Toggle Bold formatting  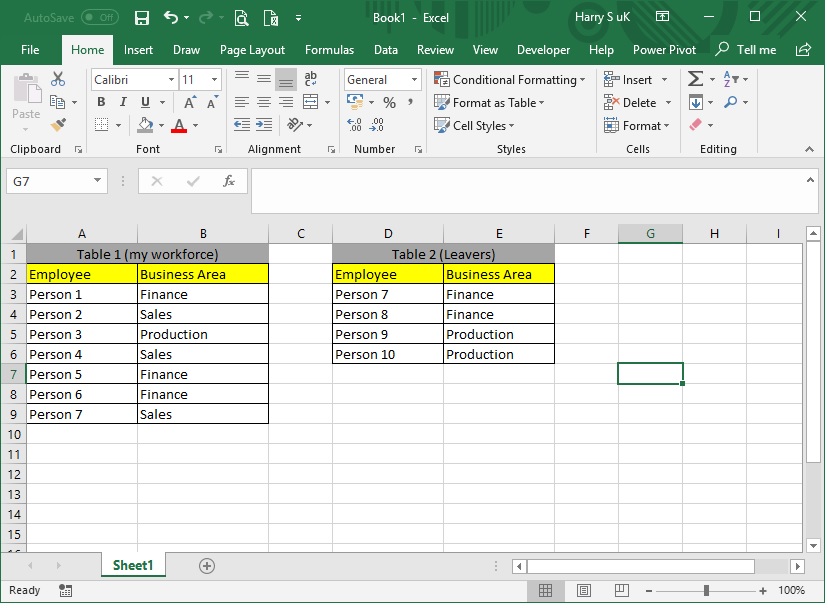pyautogui.click(x=101, y=102)
